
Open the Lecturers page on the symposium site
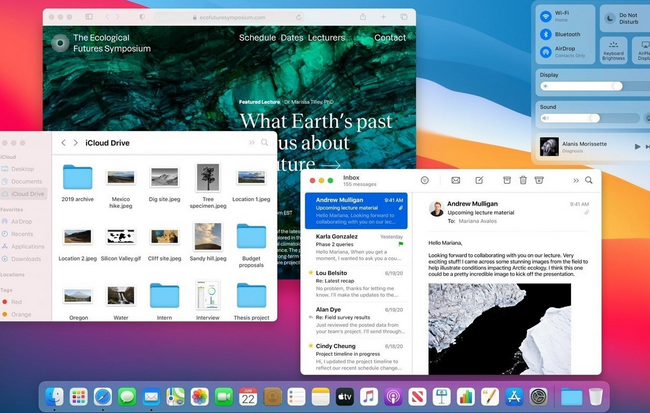[326, 38]
